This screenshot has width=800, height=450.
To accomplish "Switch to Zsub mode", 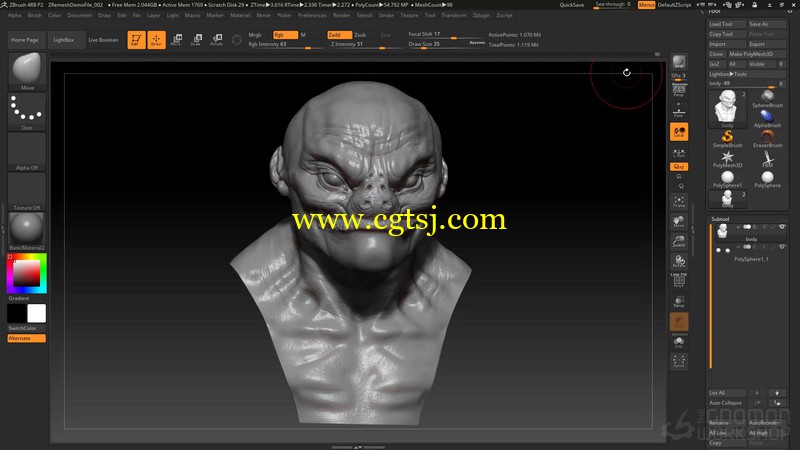I will click(360, 35).
